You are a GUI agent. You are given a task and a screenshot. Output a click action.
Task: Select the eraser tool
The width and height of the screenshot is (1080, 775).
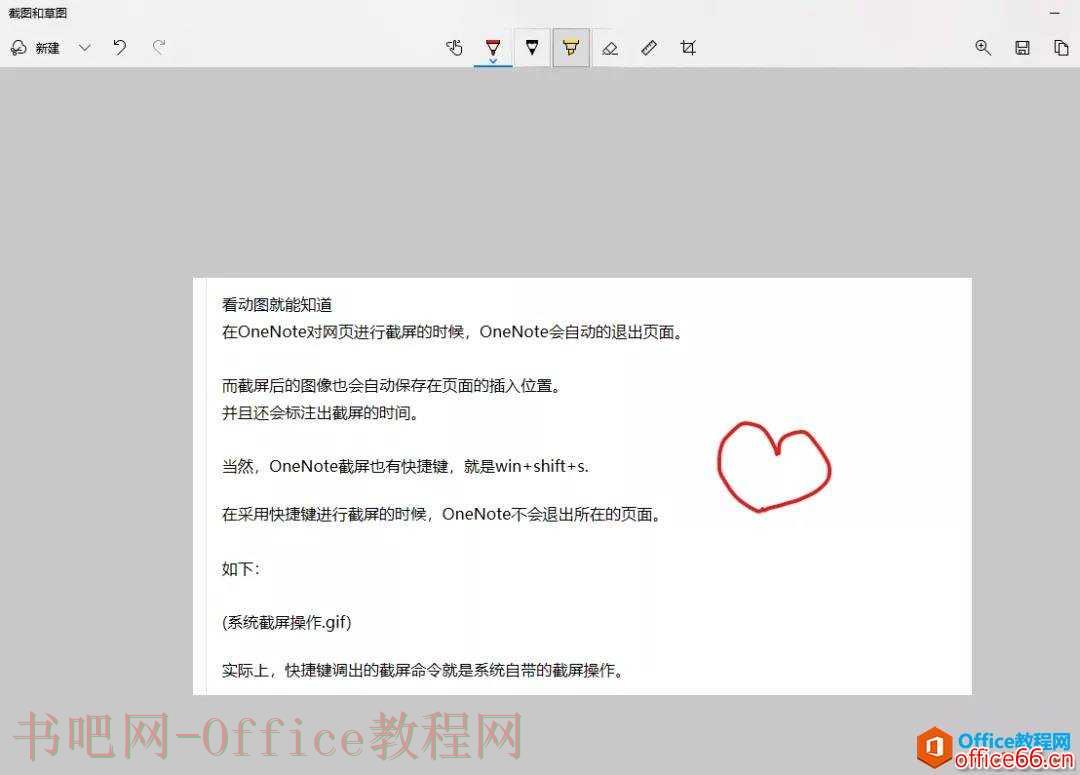(x=610, y=48)
